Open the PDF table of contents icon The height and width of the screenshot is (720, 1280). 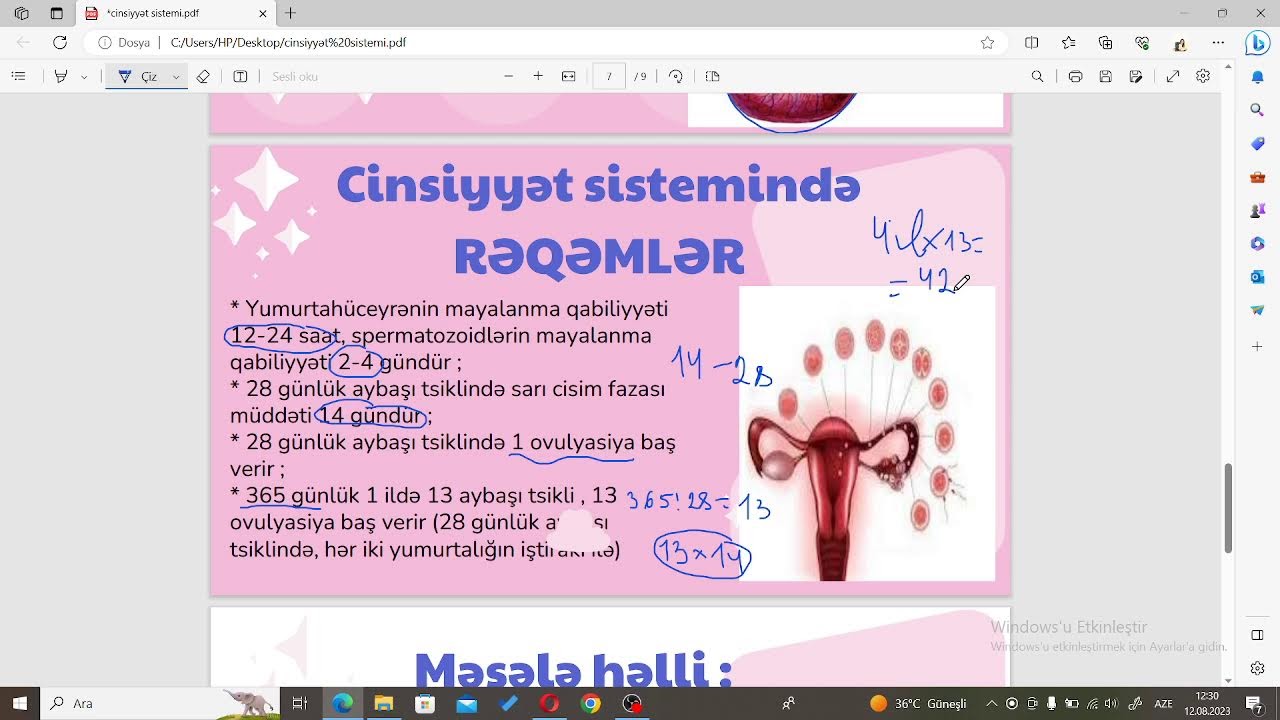coord(19,76)
